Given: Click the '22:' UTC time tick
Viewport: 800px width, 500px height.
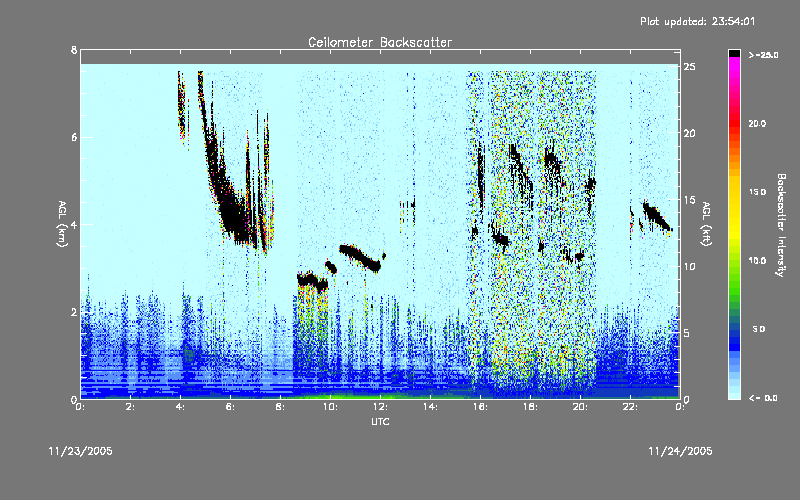Looking at the screenshot, I should tap(631, 407).
